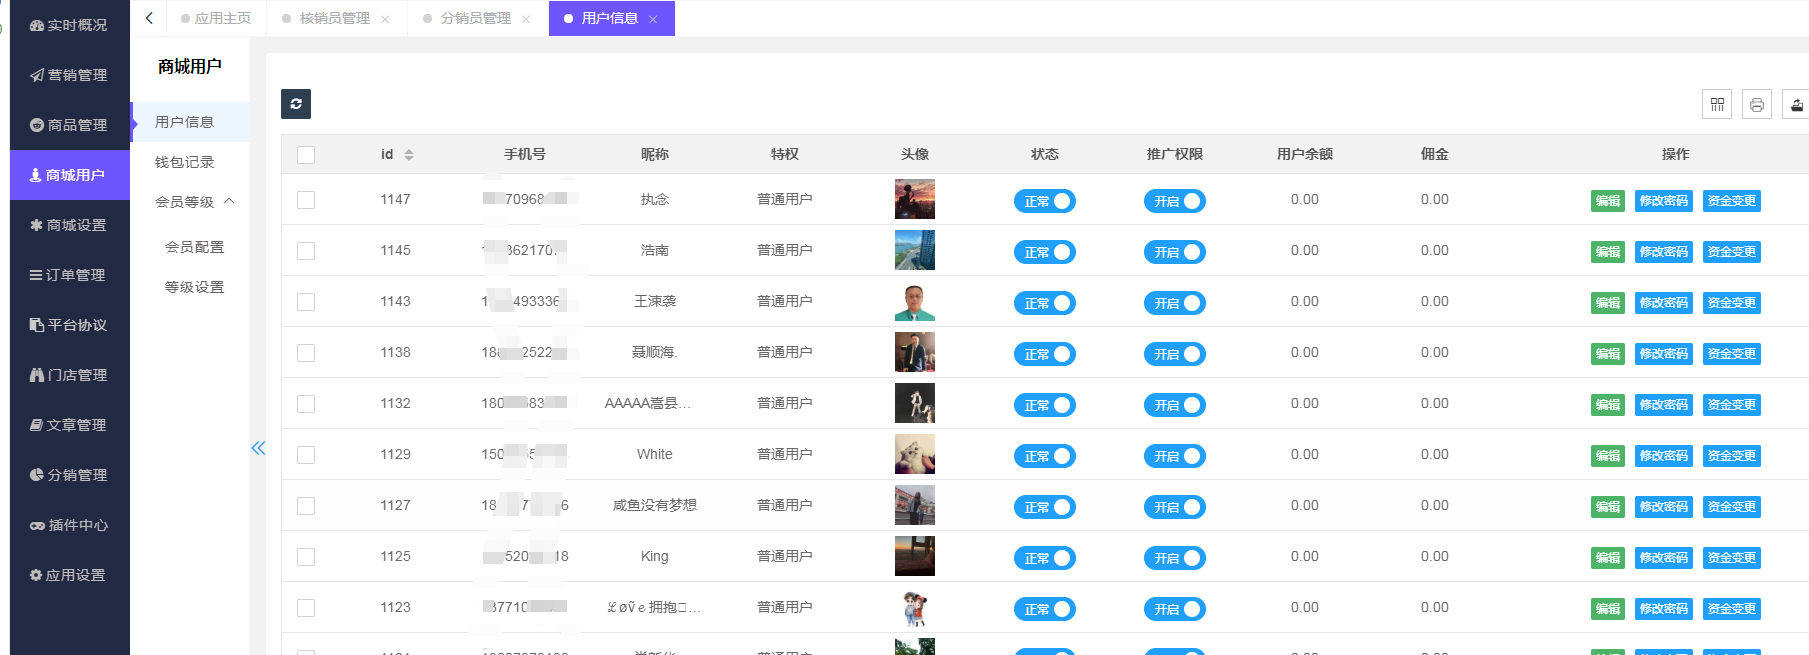This screenshot has width=1809, height=655.
Task: Click 修改密码 for user 1145
Action: click(1664, 252)
